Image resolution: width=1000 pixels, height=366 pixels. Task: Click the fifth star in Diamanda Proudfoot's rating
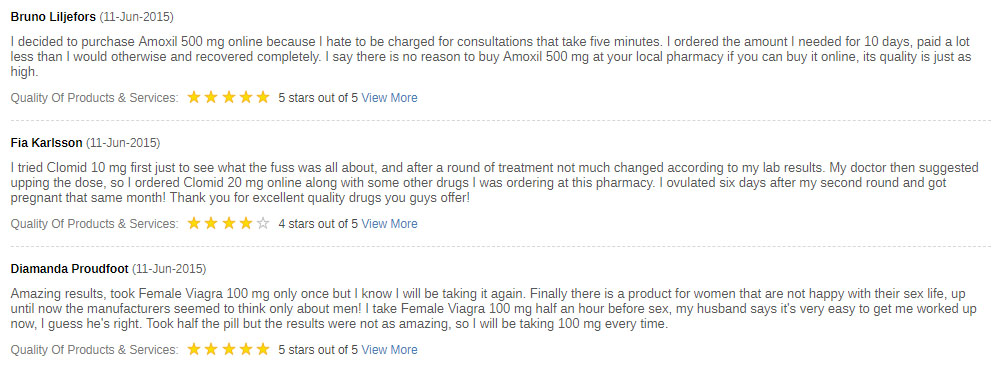[x=263, y=349]
